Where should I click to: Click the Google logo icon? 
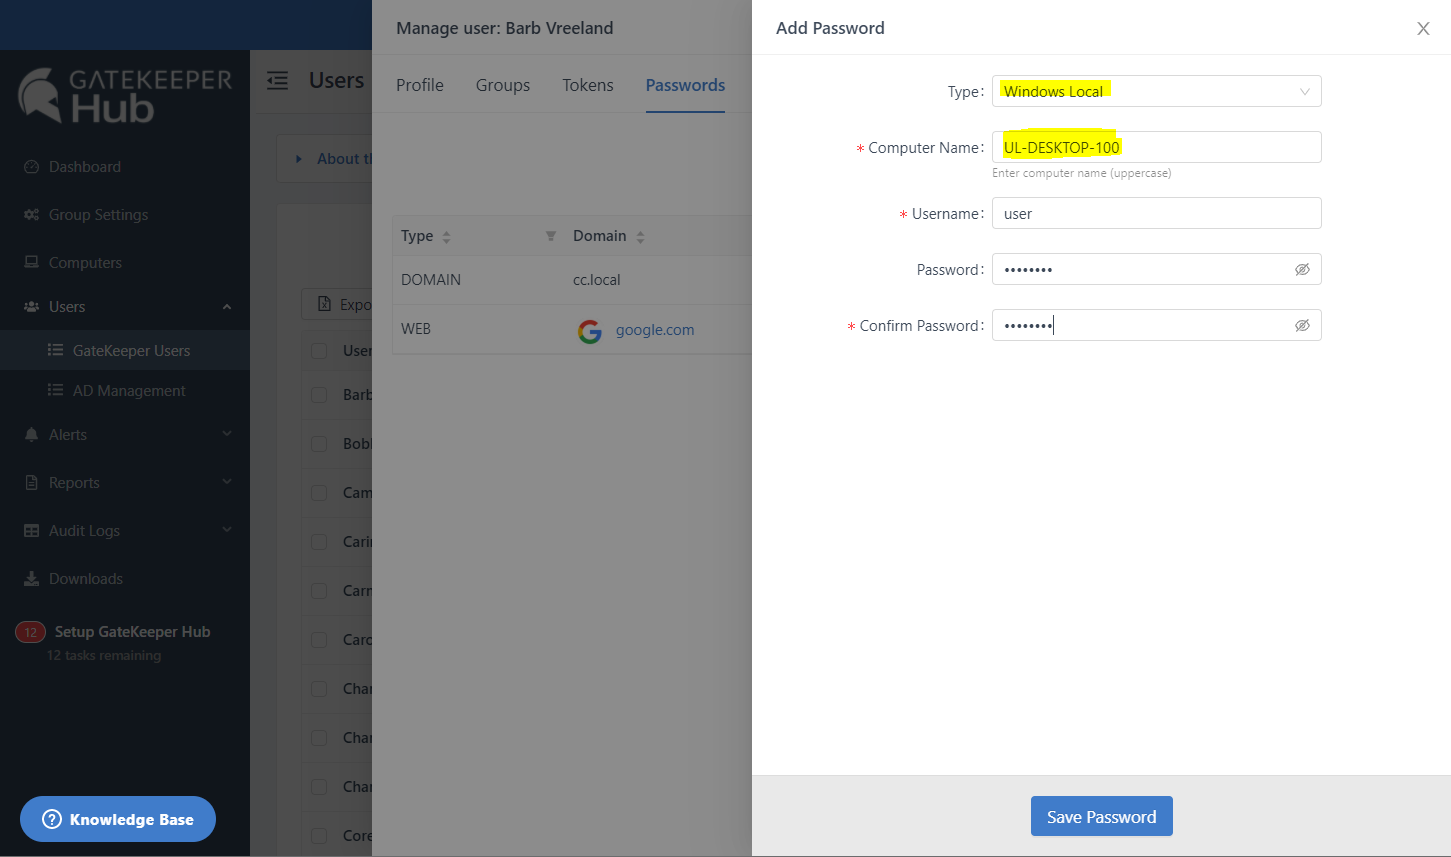pyautogui.click(x=590, y=331)
